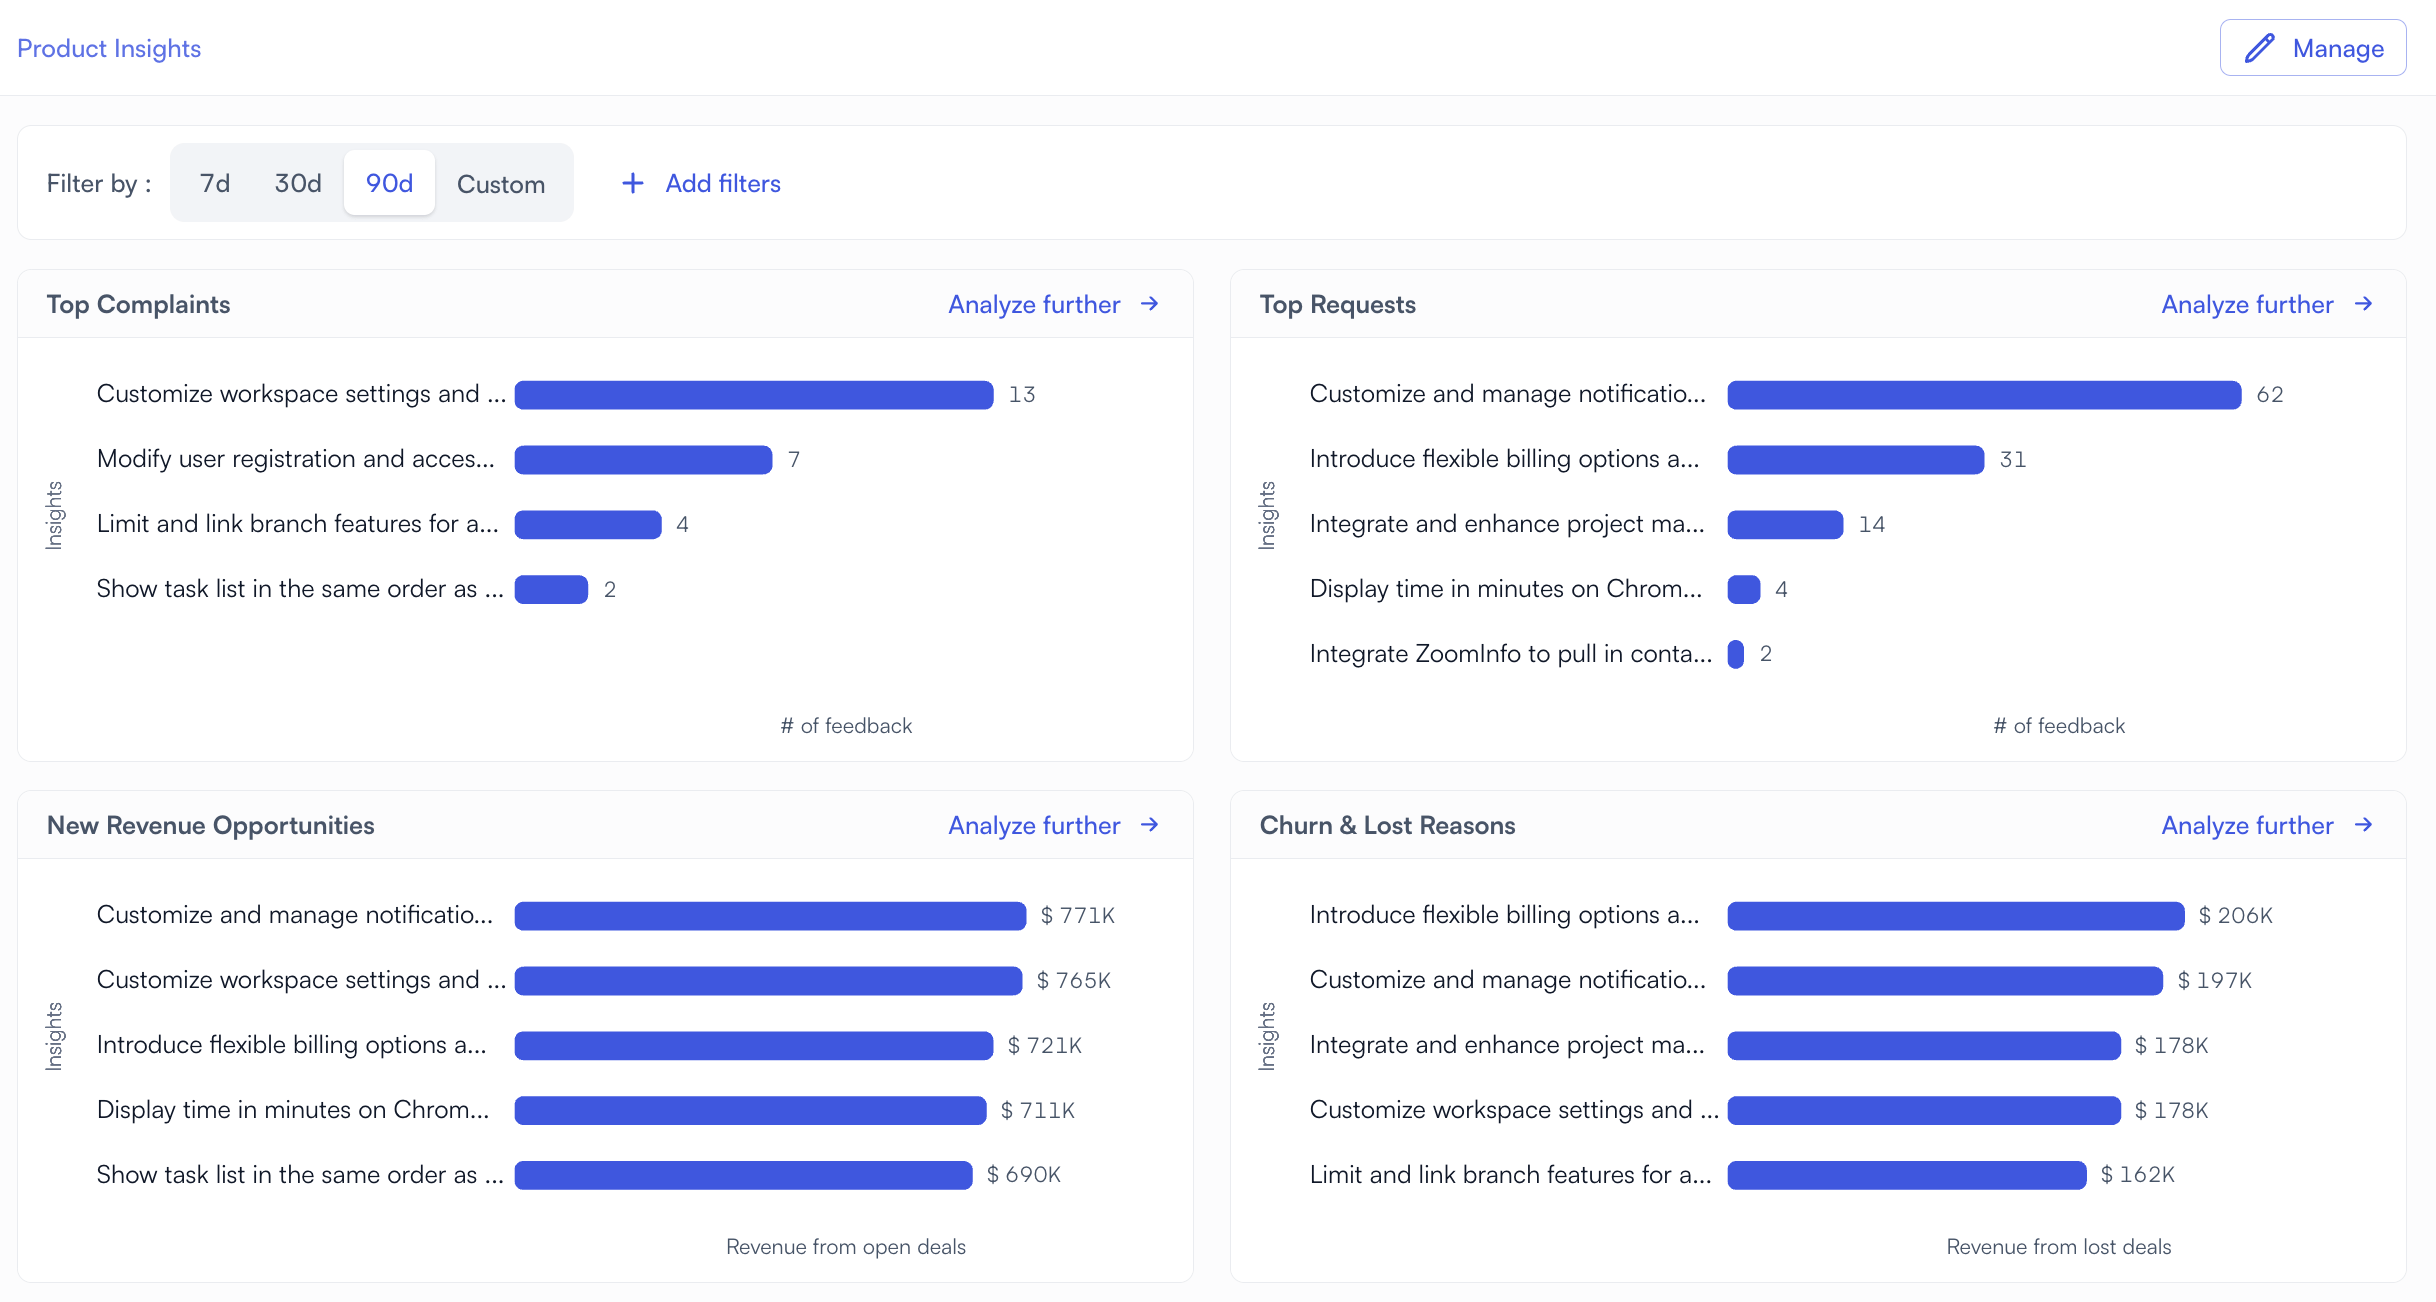
Task: Click the Top Complaints bar valued 2
Action: 551,589
